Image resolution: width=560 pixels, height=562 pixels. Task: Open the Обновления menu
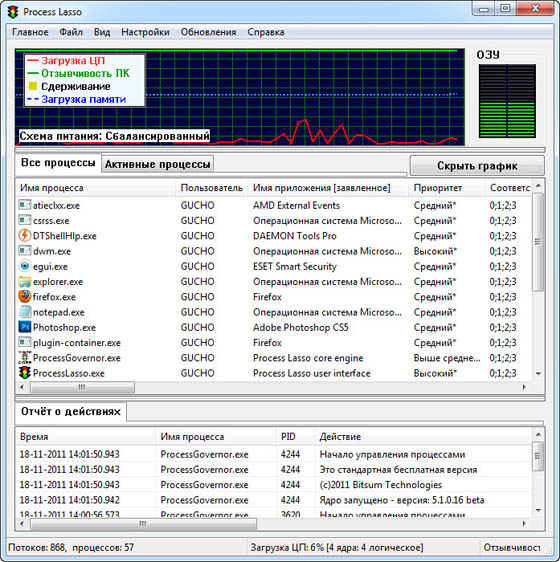click(x=208, y=32)
